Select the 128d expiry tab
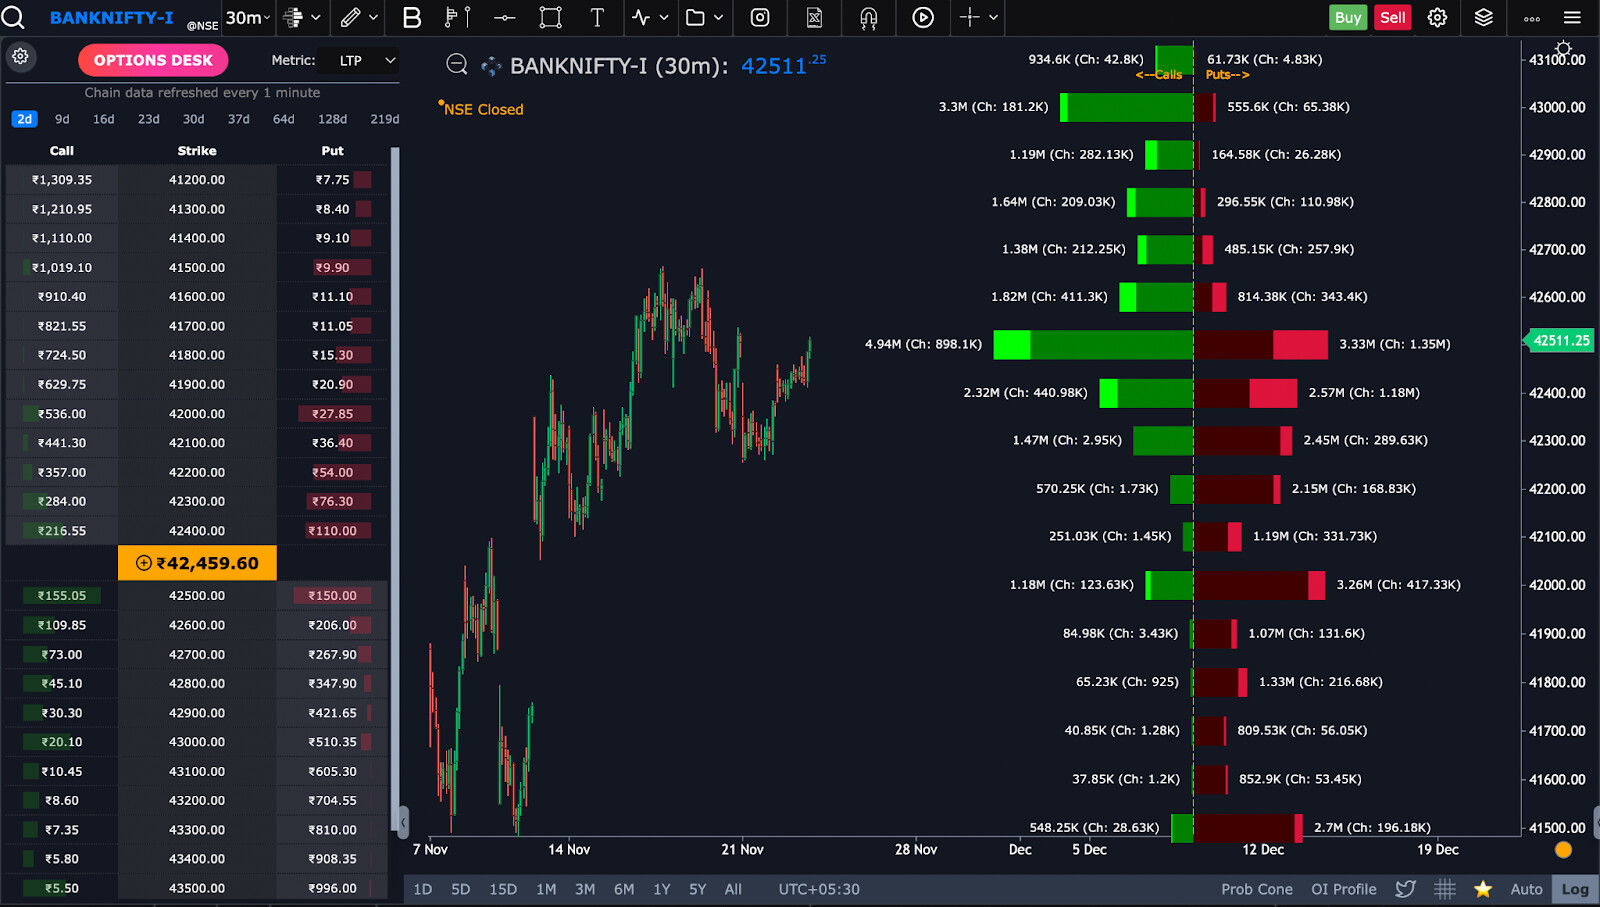The height and width of the screenshot is (907, 1600). [333, 119]
